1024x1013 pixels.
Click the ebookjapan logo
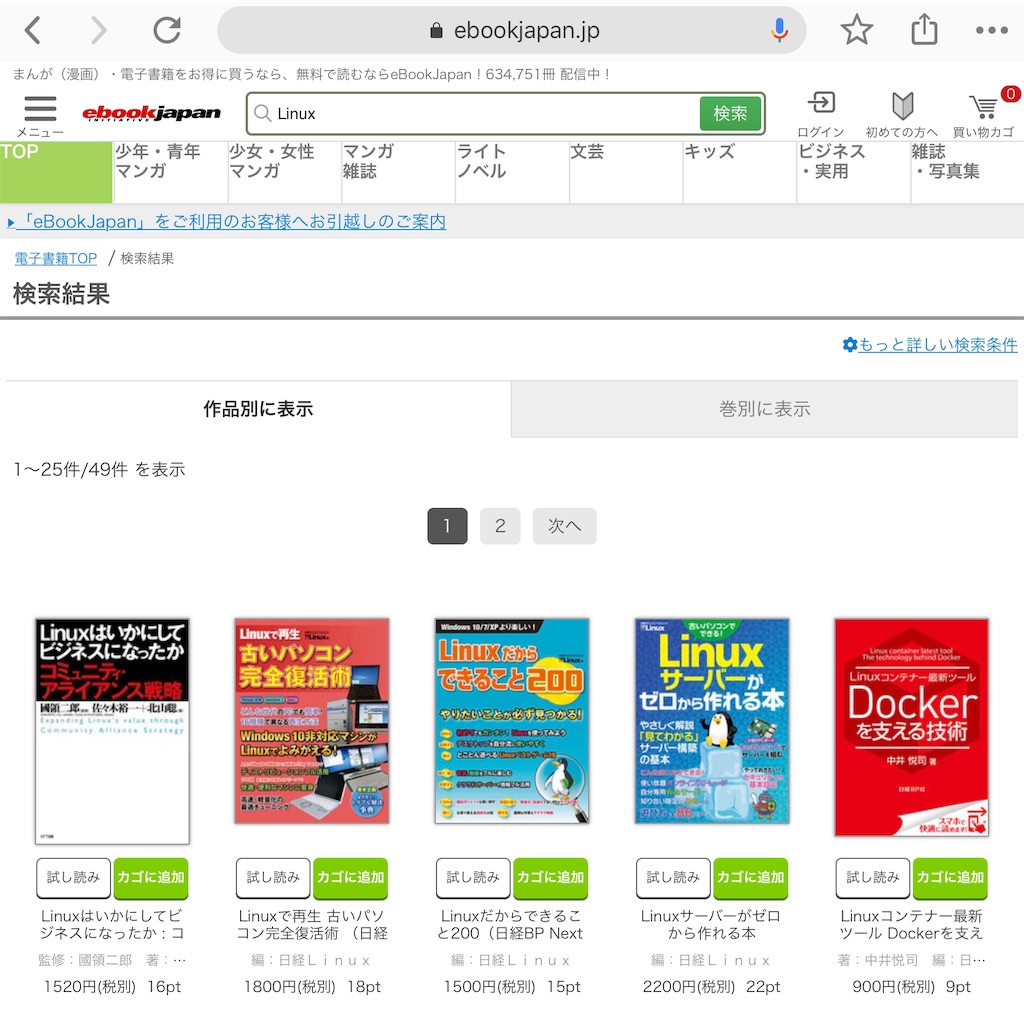[x=152, y=114]
